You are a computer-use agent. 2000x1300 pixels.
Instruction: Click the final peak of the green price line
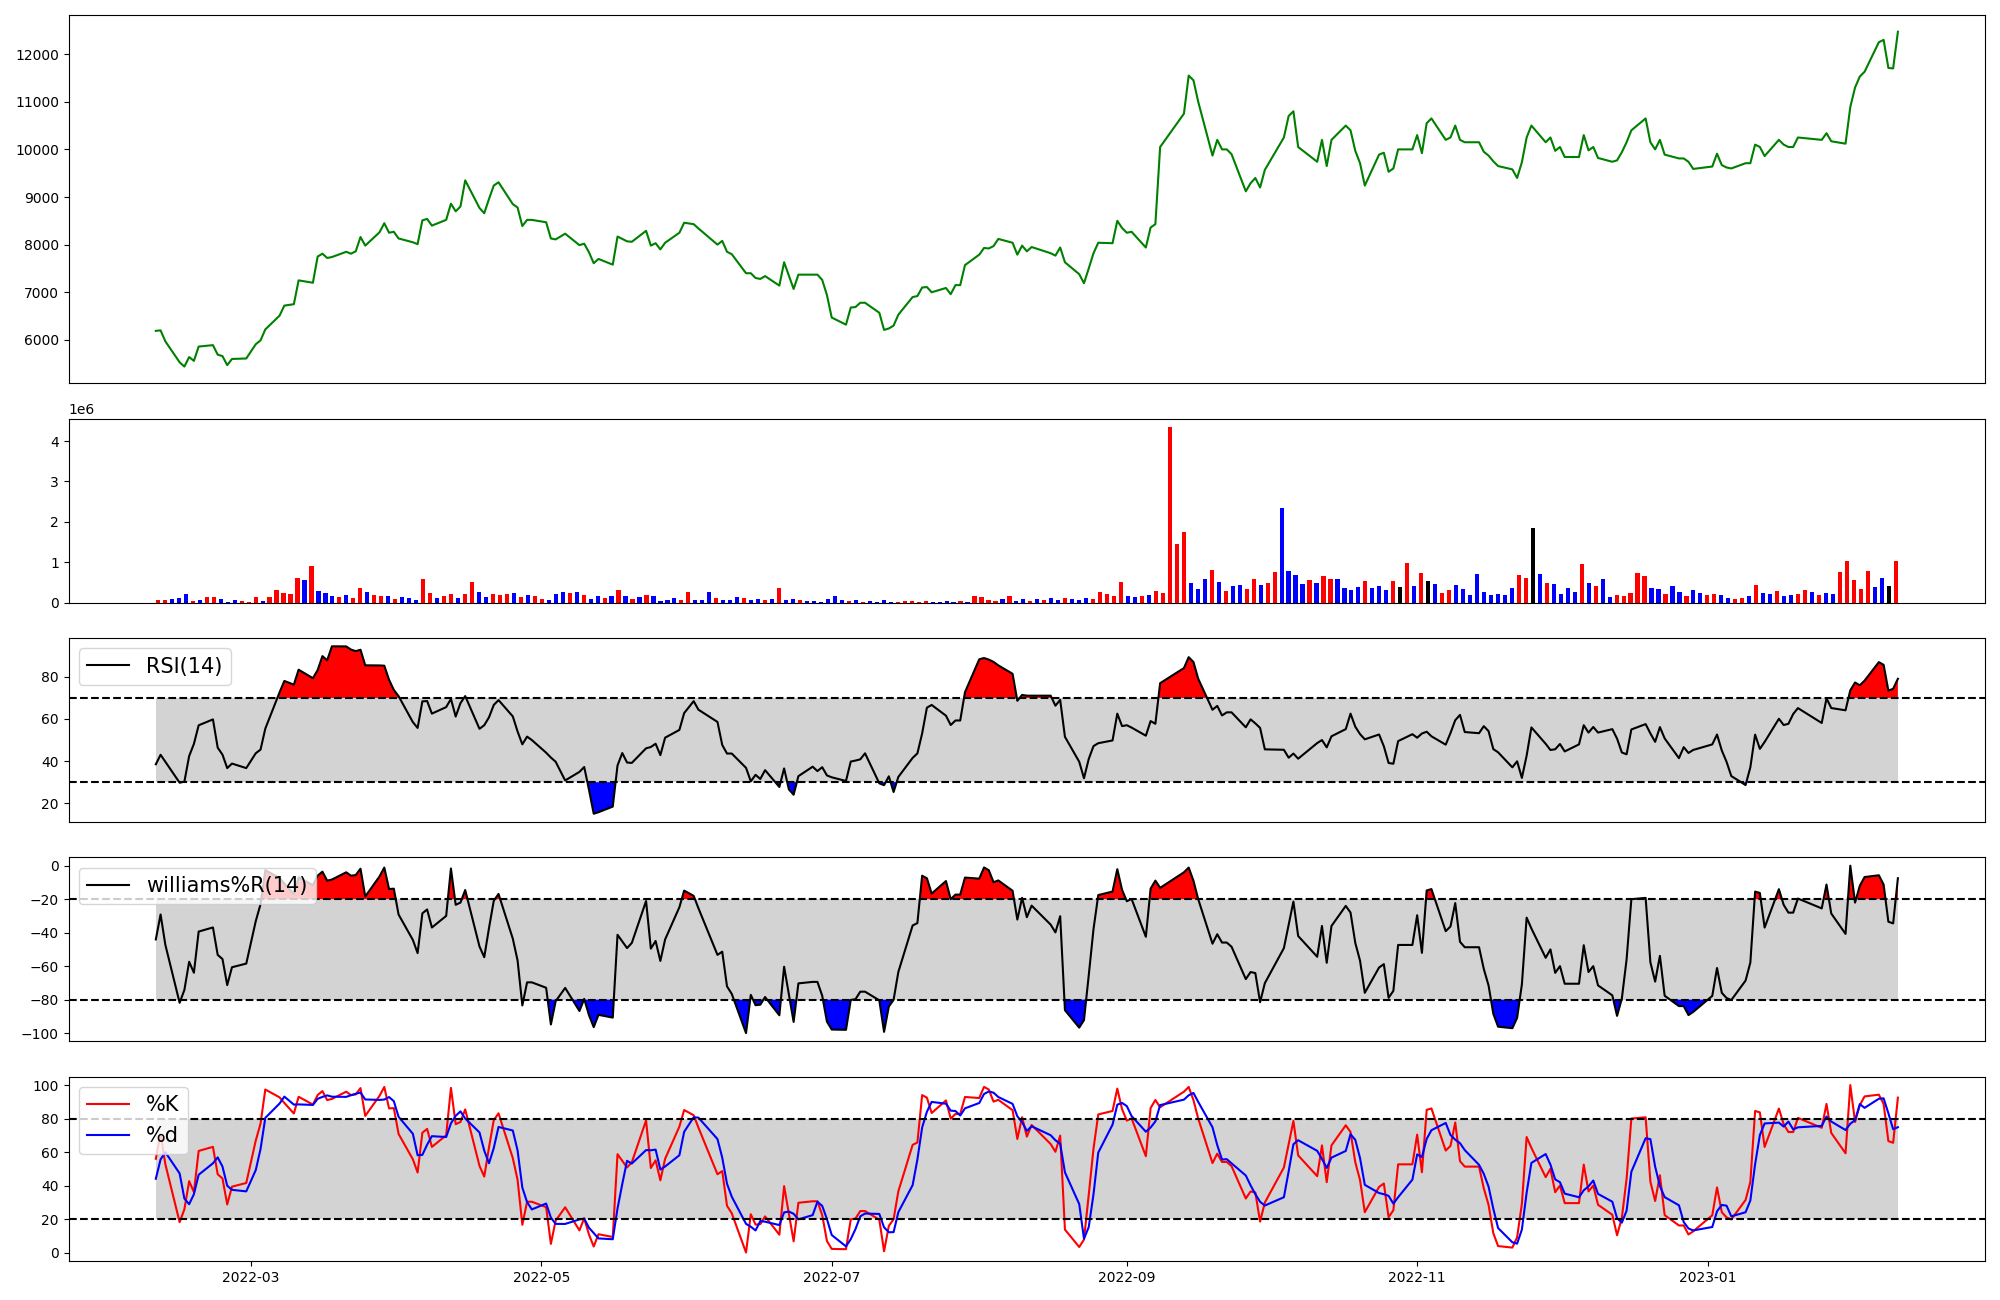pos(1897,32)
